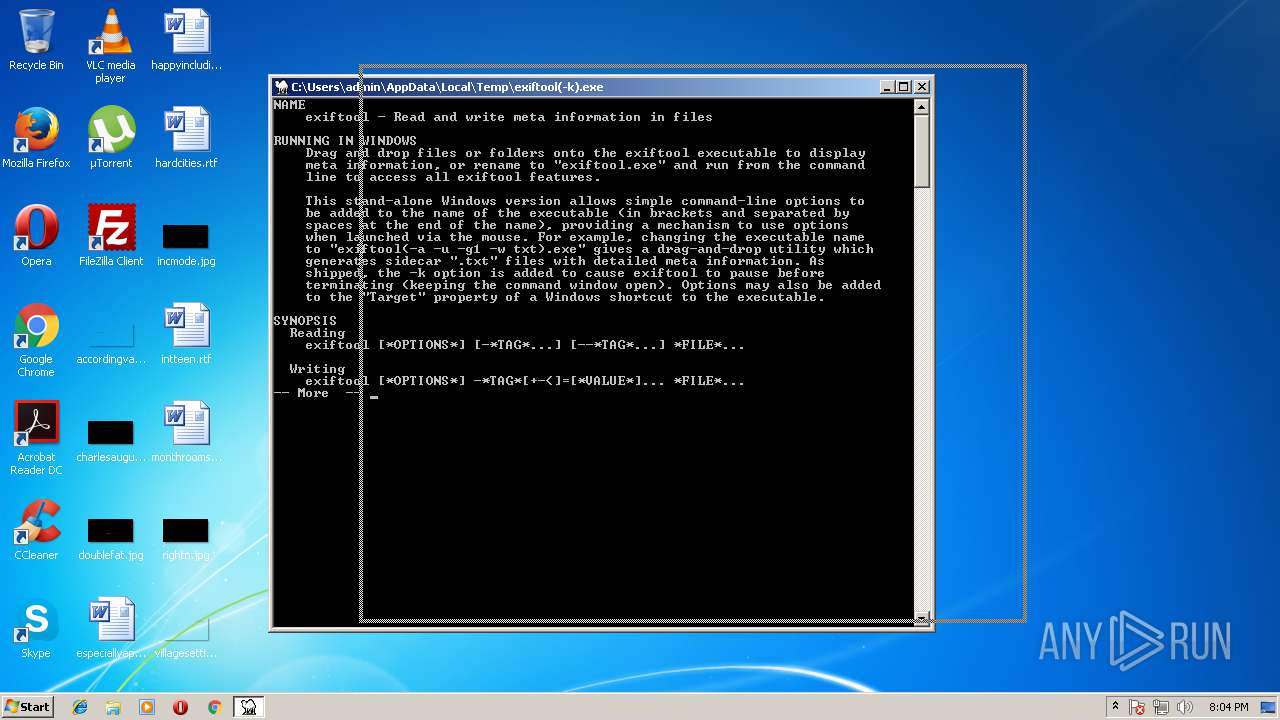Close the exiftool console window
The width and height of the screenshot is (1280, 720).
(921, 87)
